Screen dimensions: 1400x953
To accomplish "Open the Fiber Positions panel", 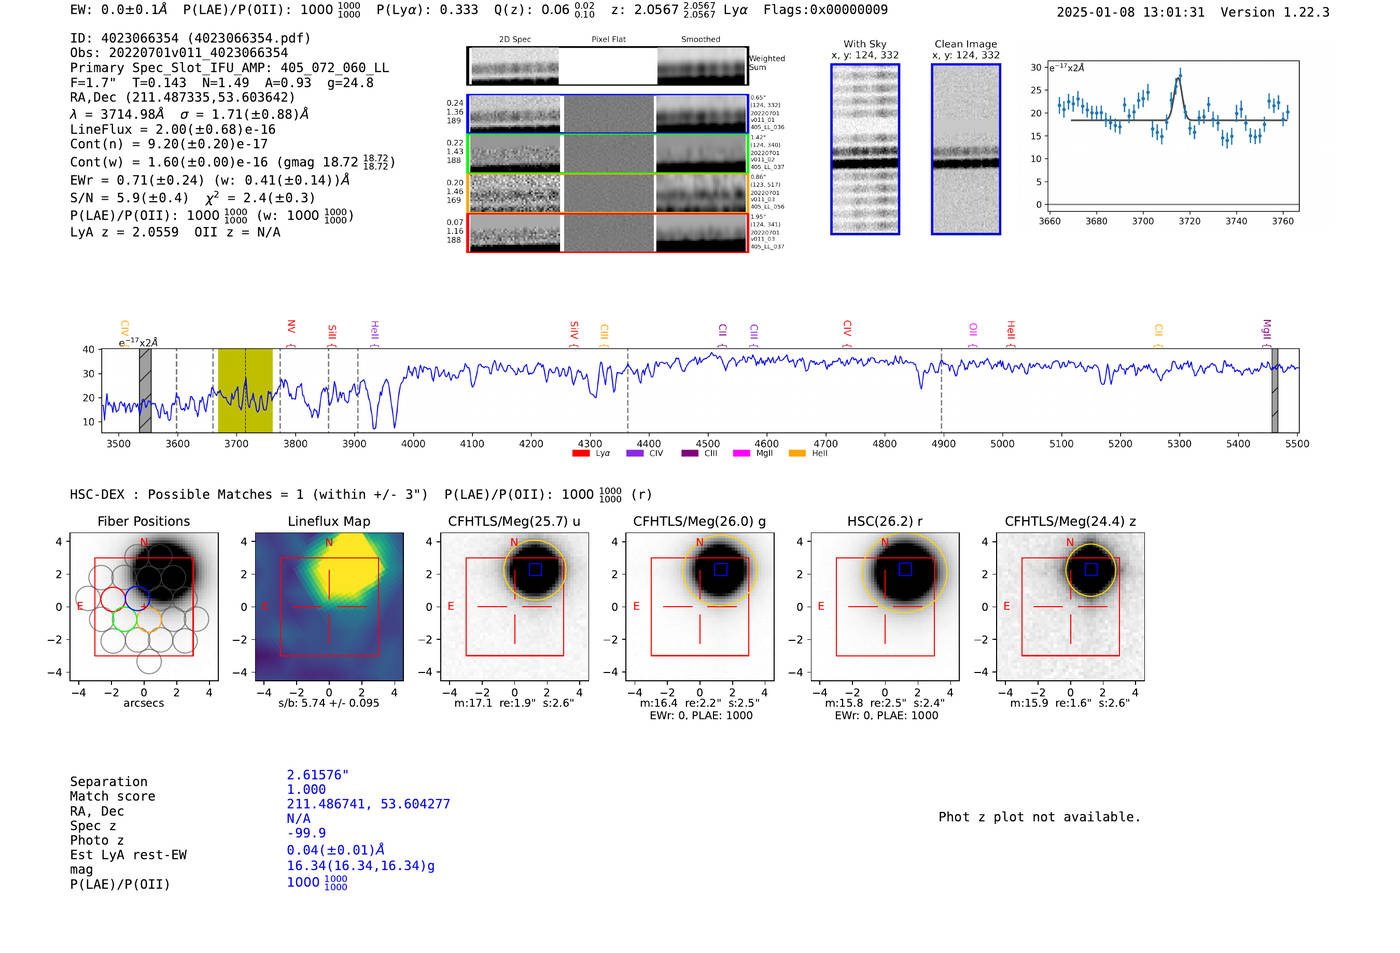I will coord(144,606).
